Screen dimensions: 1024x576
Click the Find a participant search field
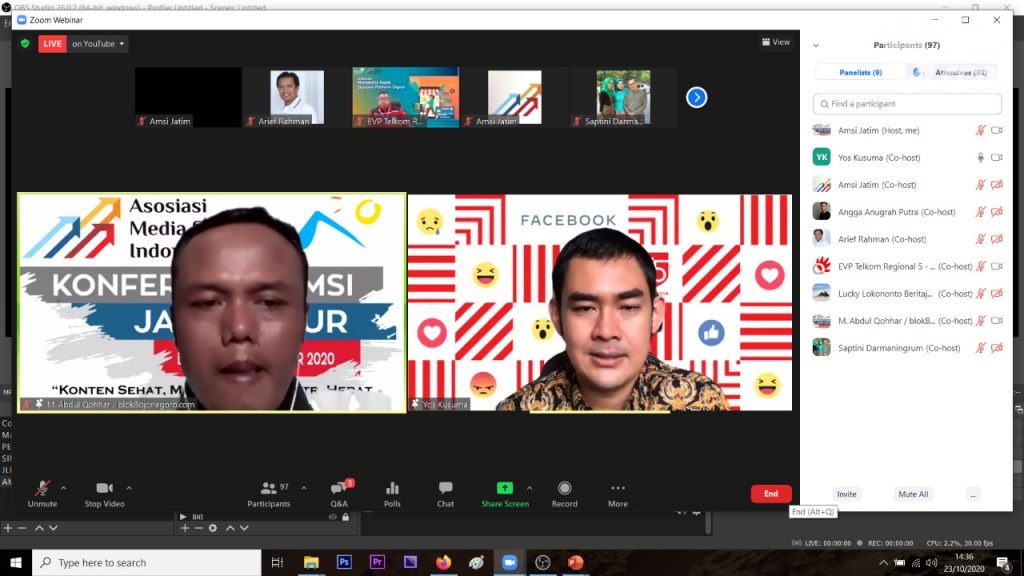(x=907, y=104)
